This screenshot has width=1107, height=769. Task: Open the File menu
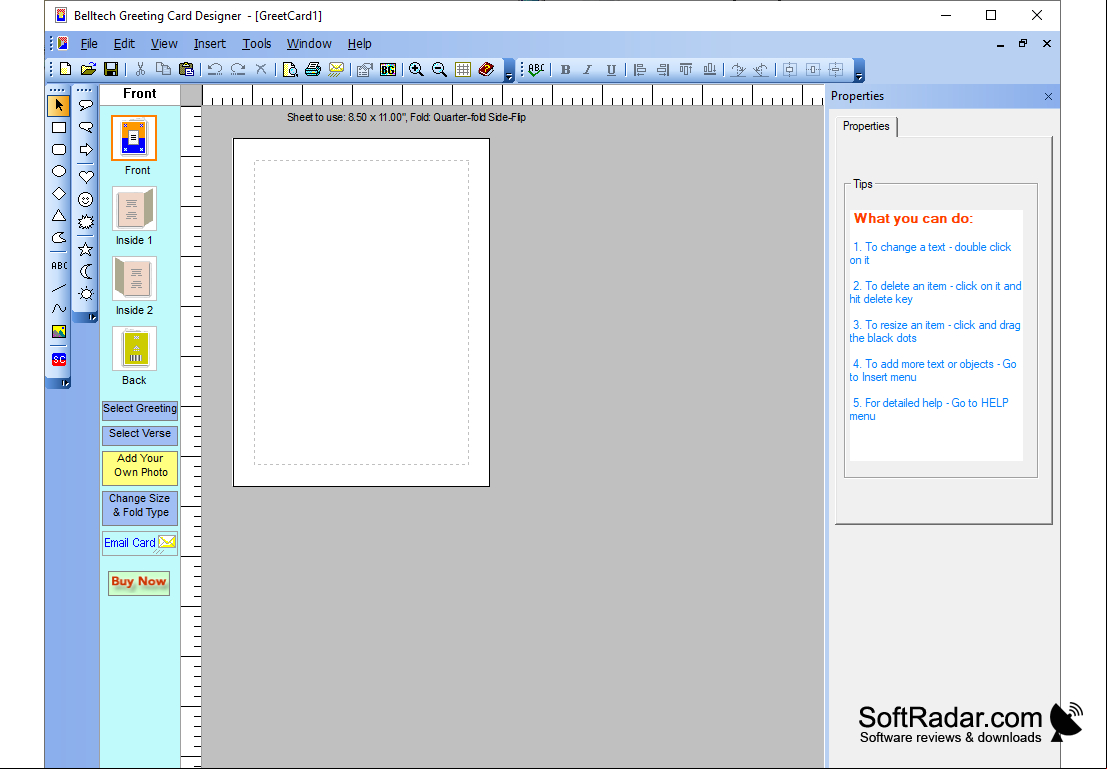[89, 44]
